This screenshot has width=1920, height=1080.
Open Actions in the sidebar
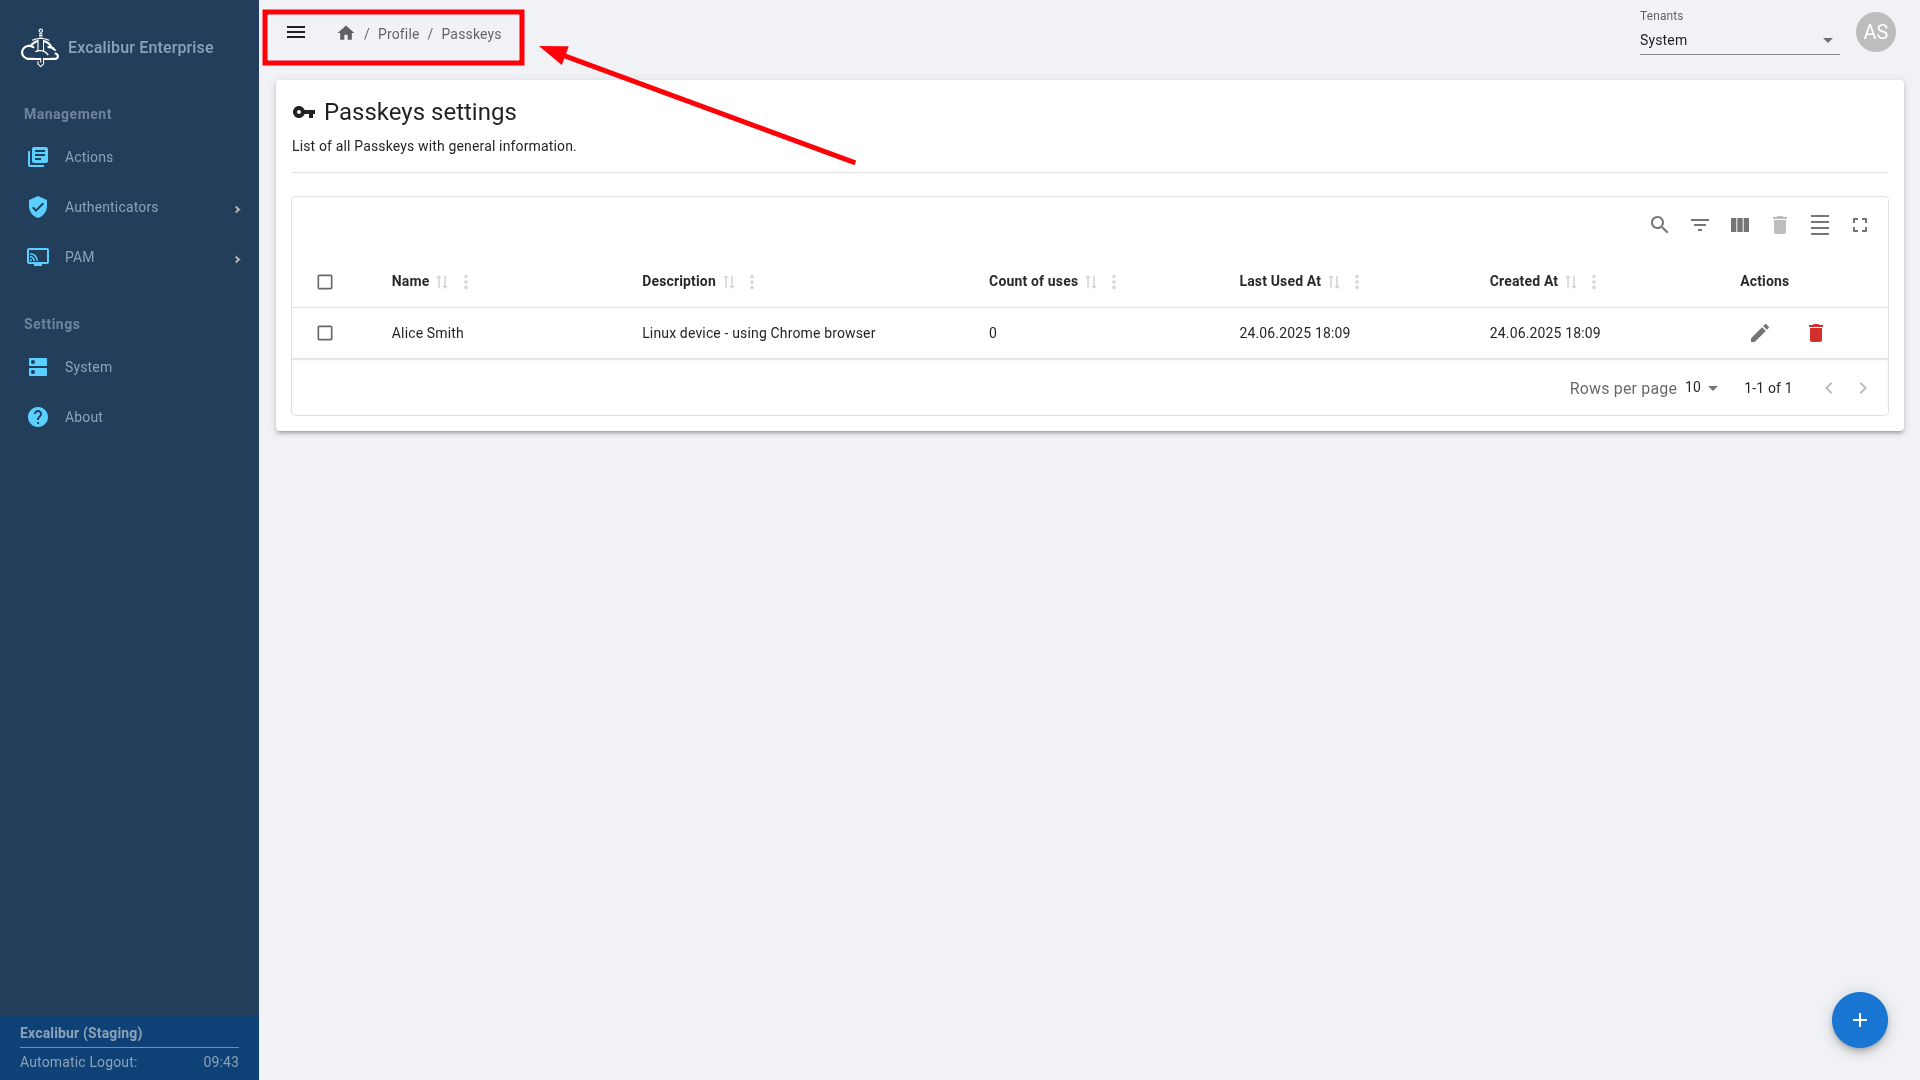pyautogui.click(x=89, y=157)
